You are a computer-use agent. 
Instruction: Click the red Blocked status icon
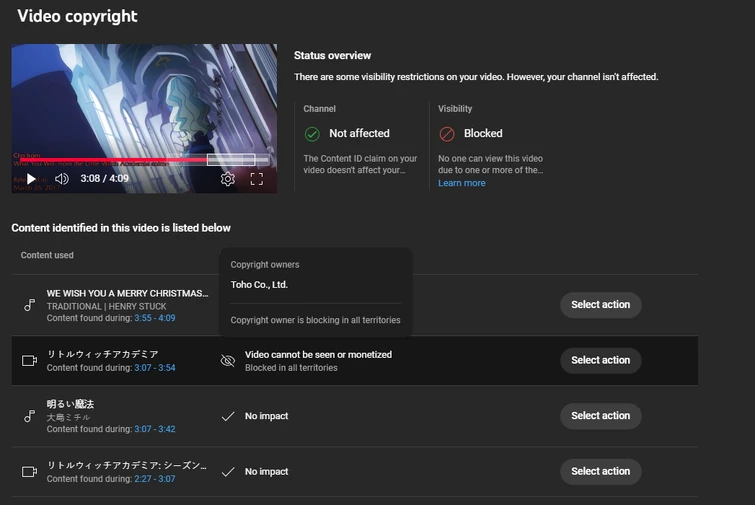coord(447,133)
